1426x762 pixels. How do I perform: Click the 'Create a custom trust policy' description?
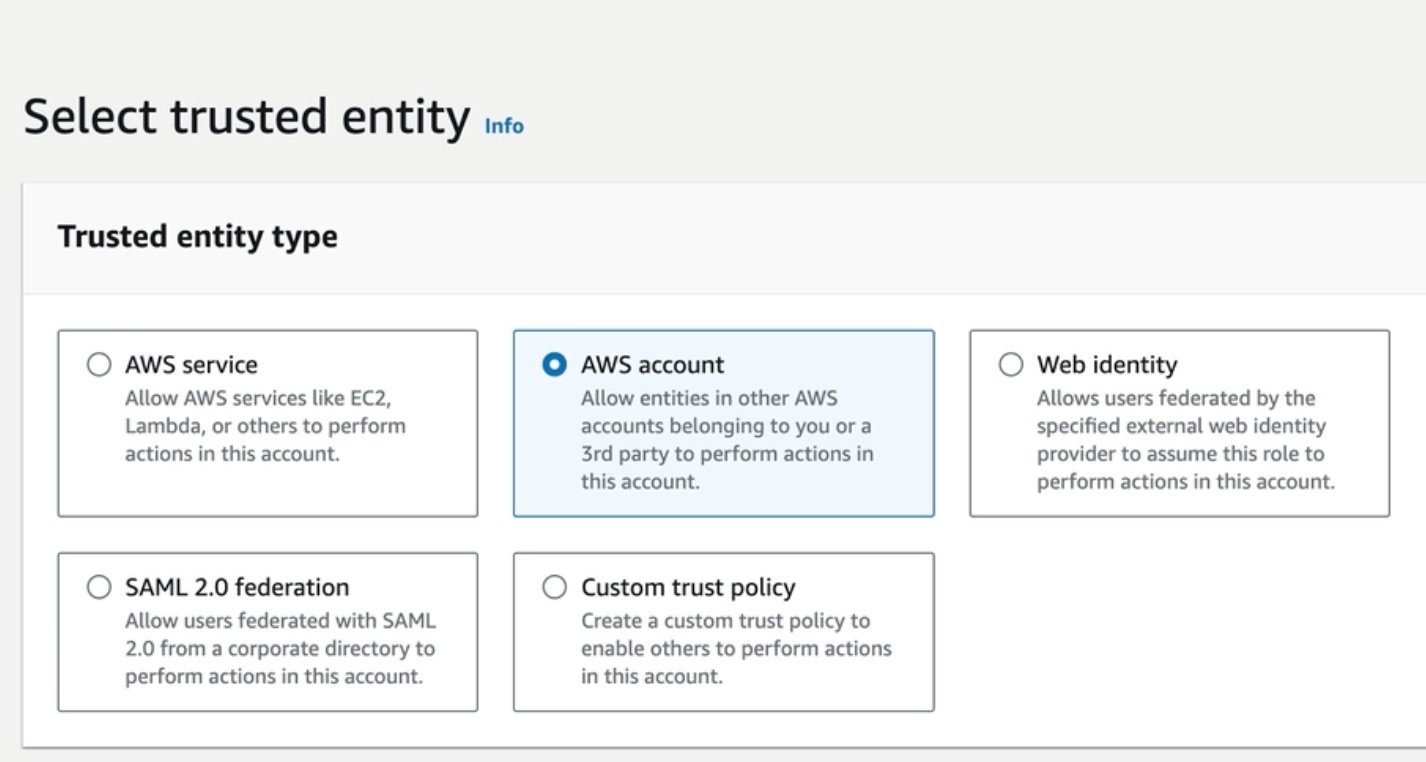(x=736, y=648)
